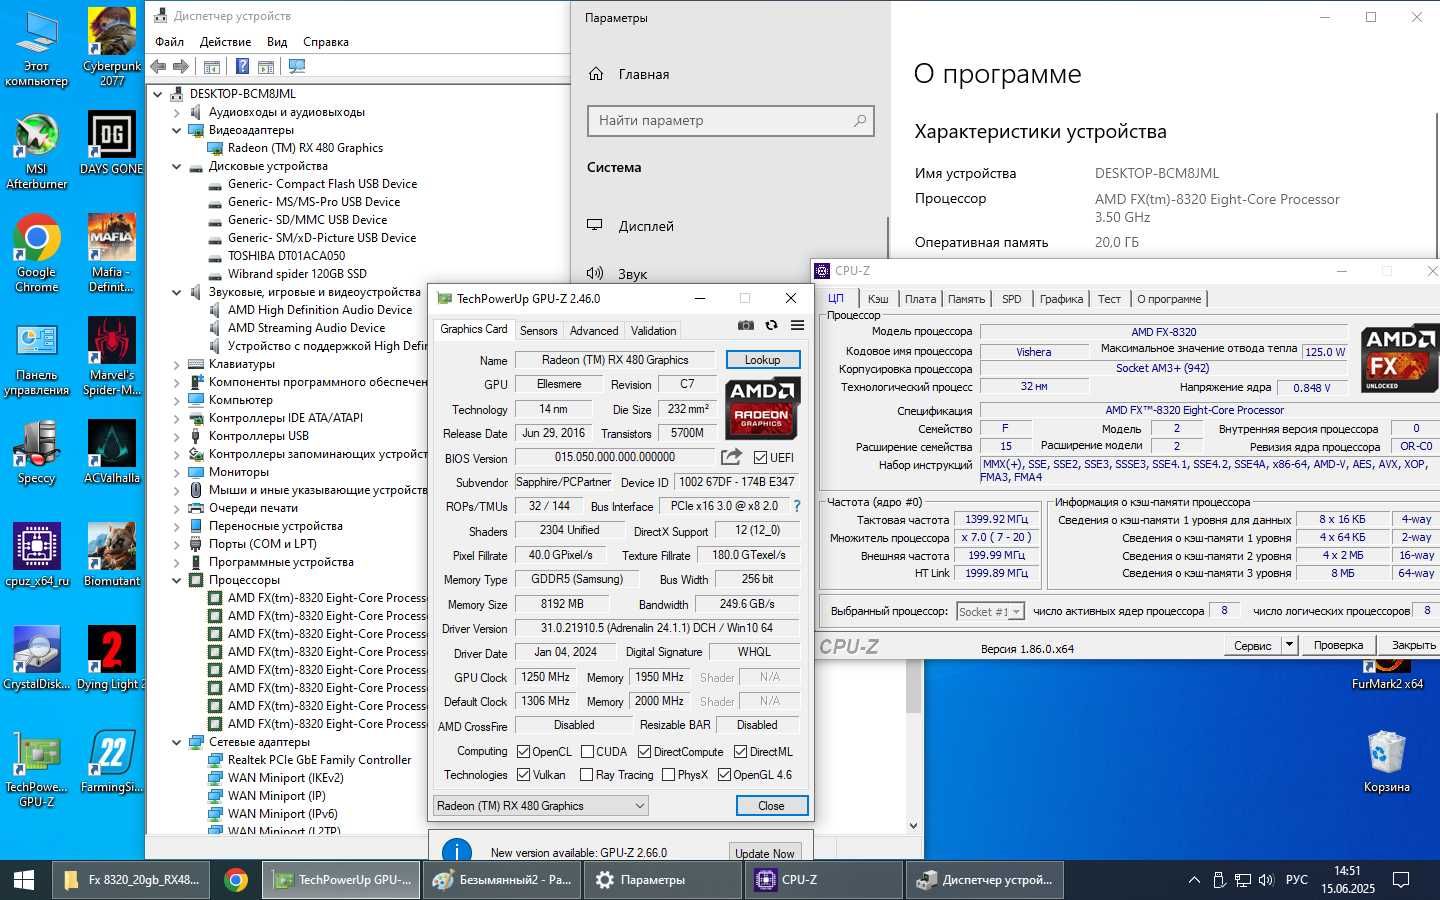Collapse the Дисковые устройства tree node
Image resolution: width=1440 pixels, height=900 pixels.
click(177, 166)
